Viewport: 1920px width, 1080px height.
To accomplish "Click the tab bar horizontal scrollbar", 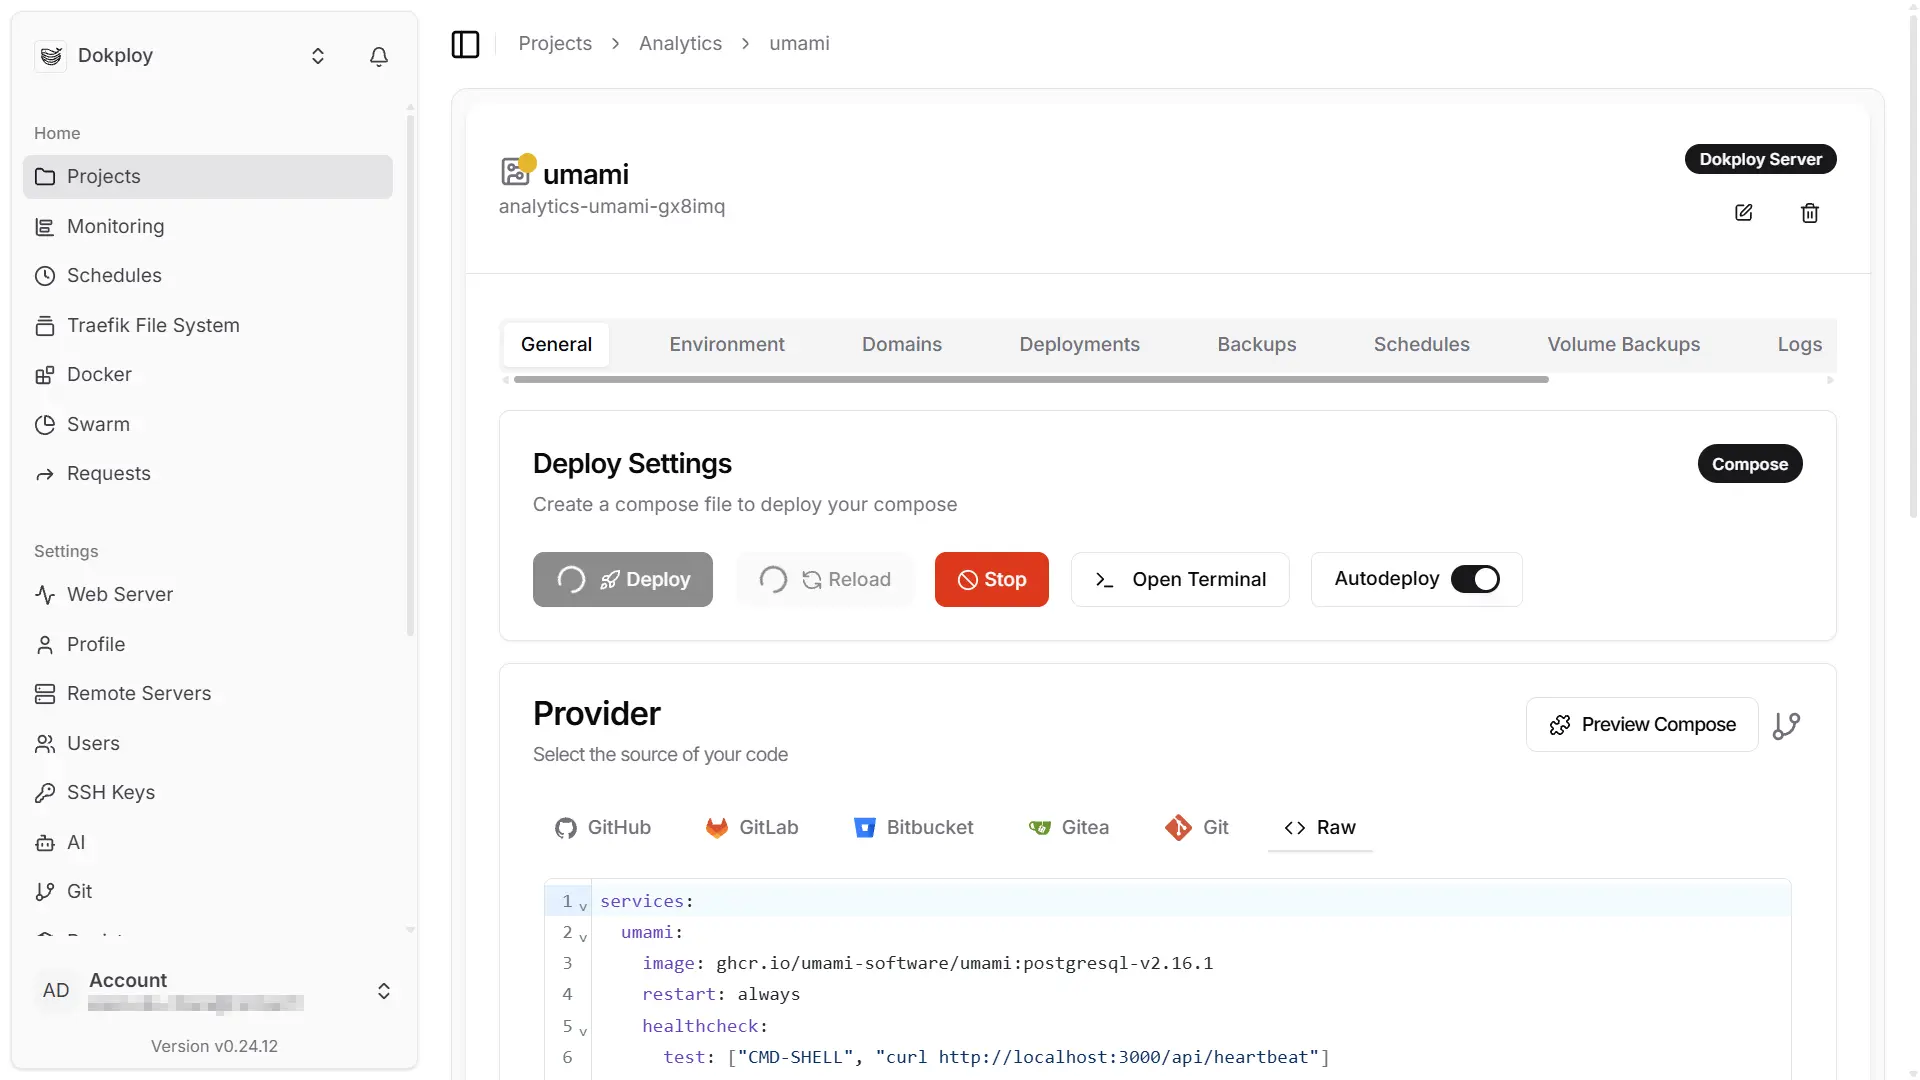I will pyautogui.click(x=1031, y=380).
